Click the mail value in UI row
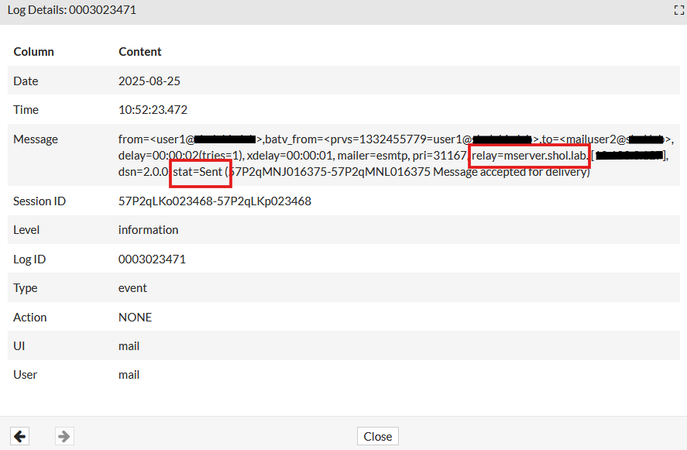This screenshot has width=687, height=450. [129, 346]
